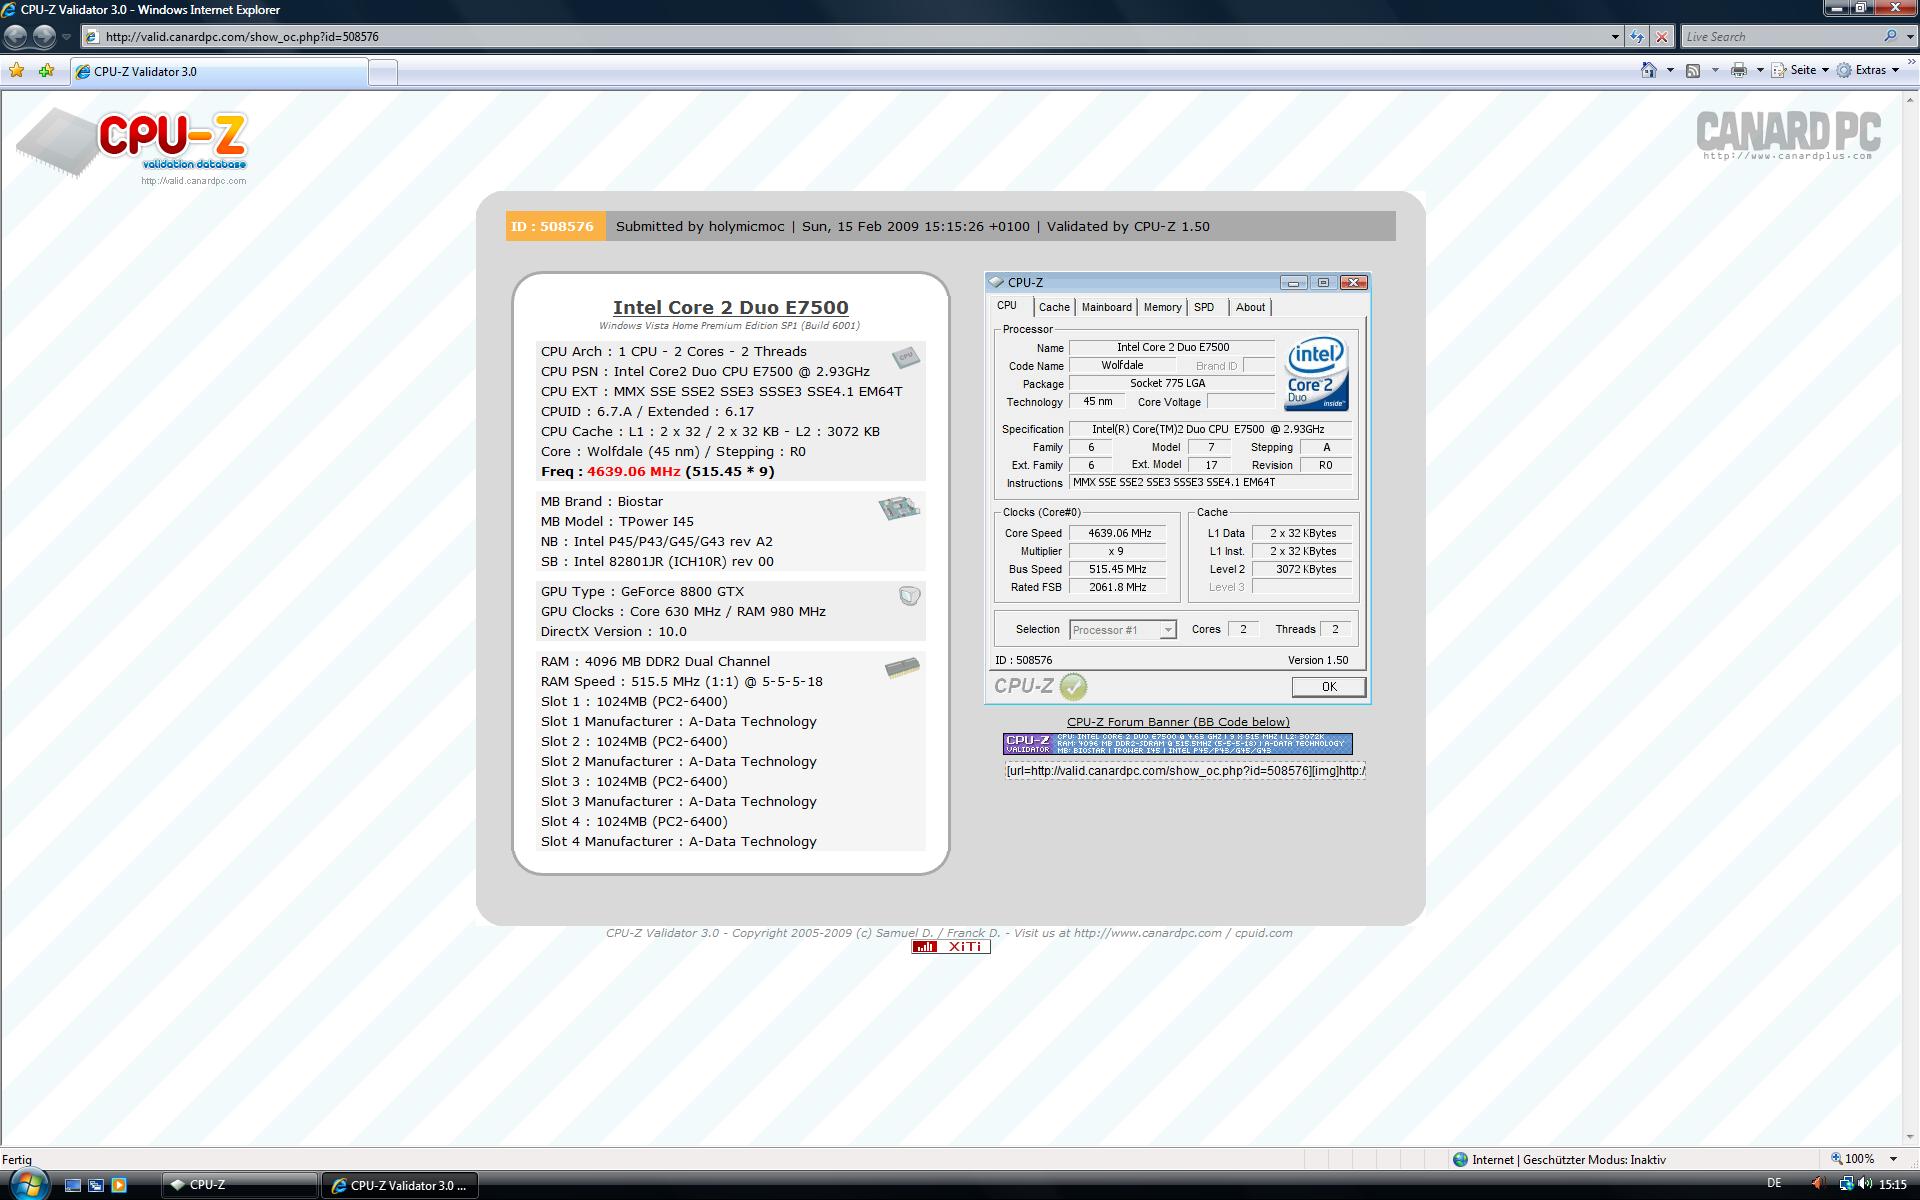Click the RSS feeds icon

tap(1693, 70)
